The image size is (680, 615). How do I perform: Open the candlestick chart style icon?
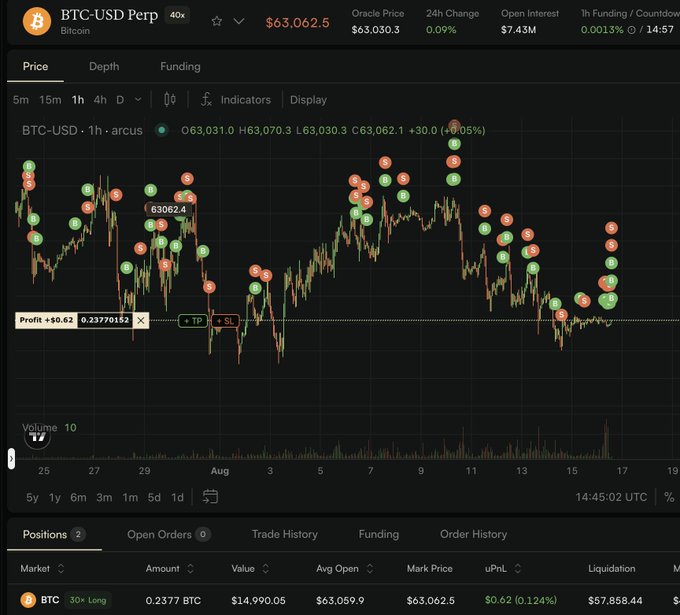click(170, 99)
